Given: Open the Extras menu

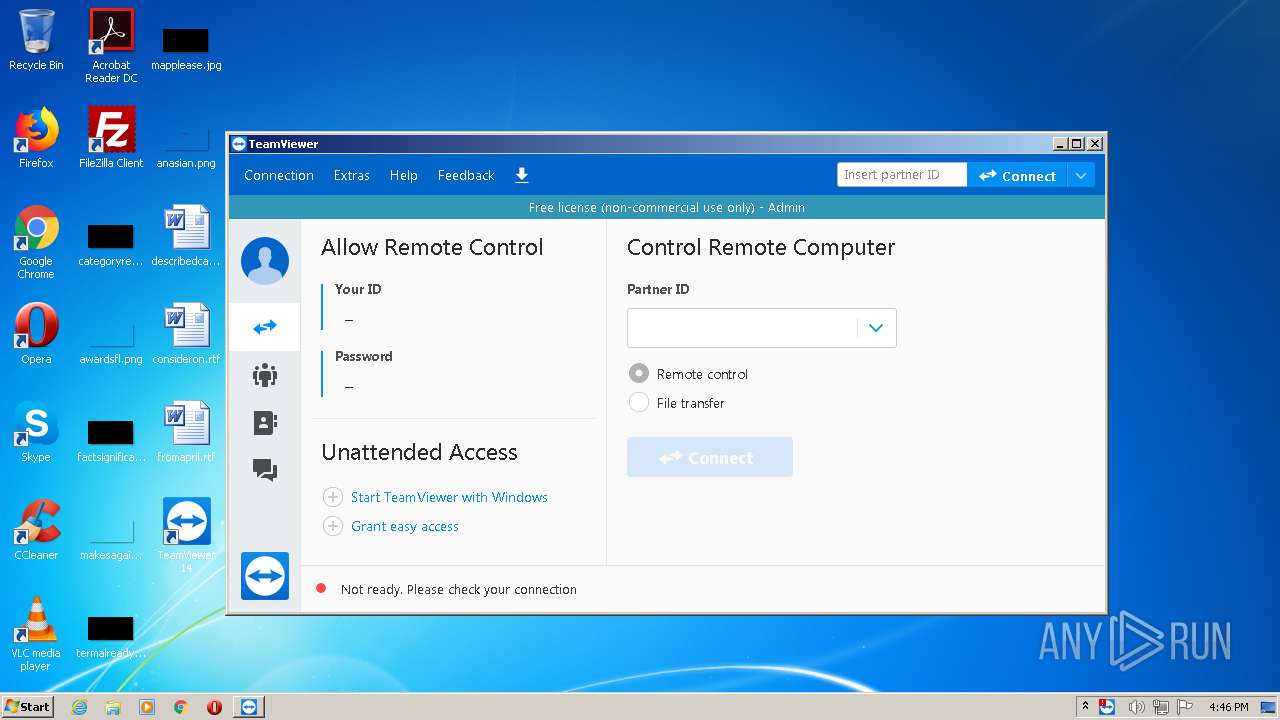Looking at the screenshot, I should point(352,175).
